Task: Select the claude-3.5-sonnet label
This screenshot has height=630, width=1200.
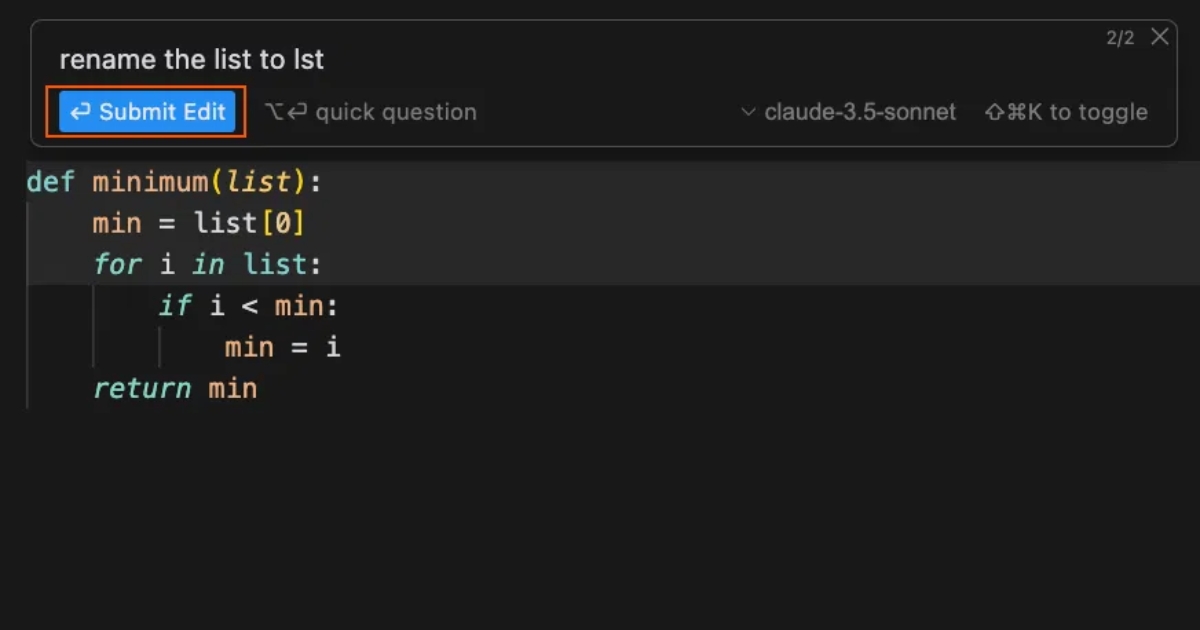Action: (860, 112)
